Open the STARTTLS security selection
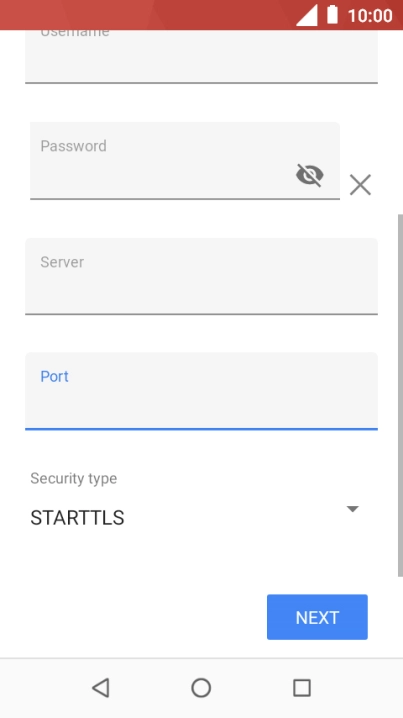 pyautogui.click(x=197, y=517)
